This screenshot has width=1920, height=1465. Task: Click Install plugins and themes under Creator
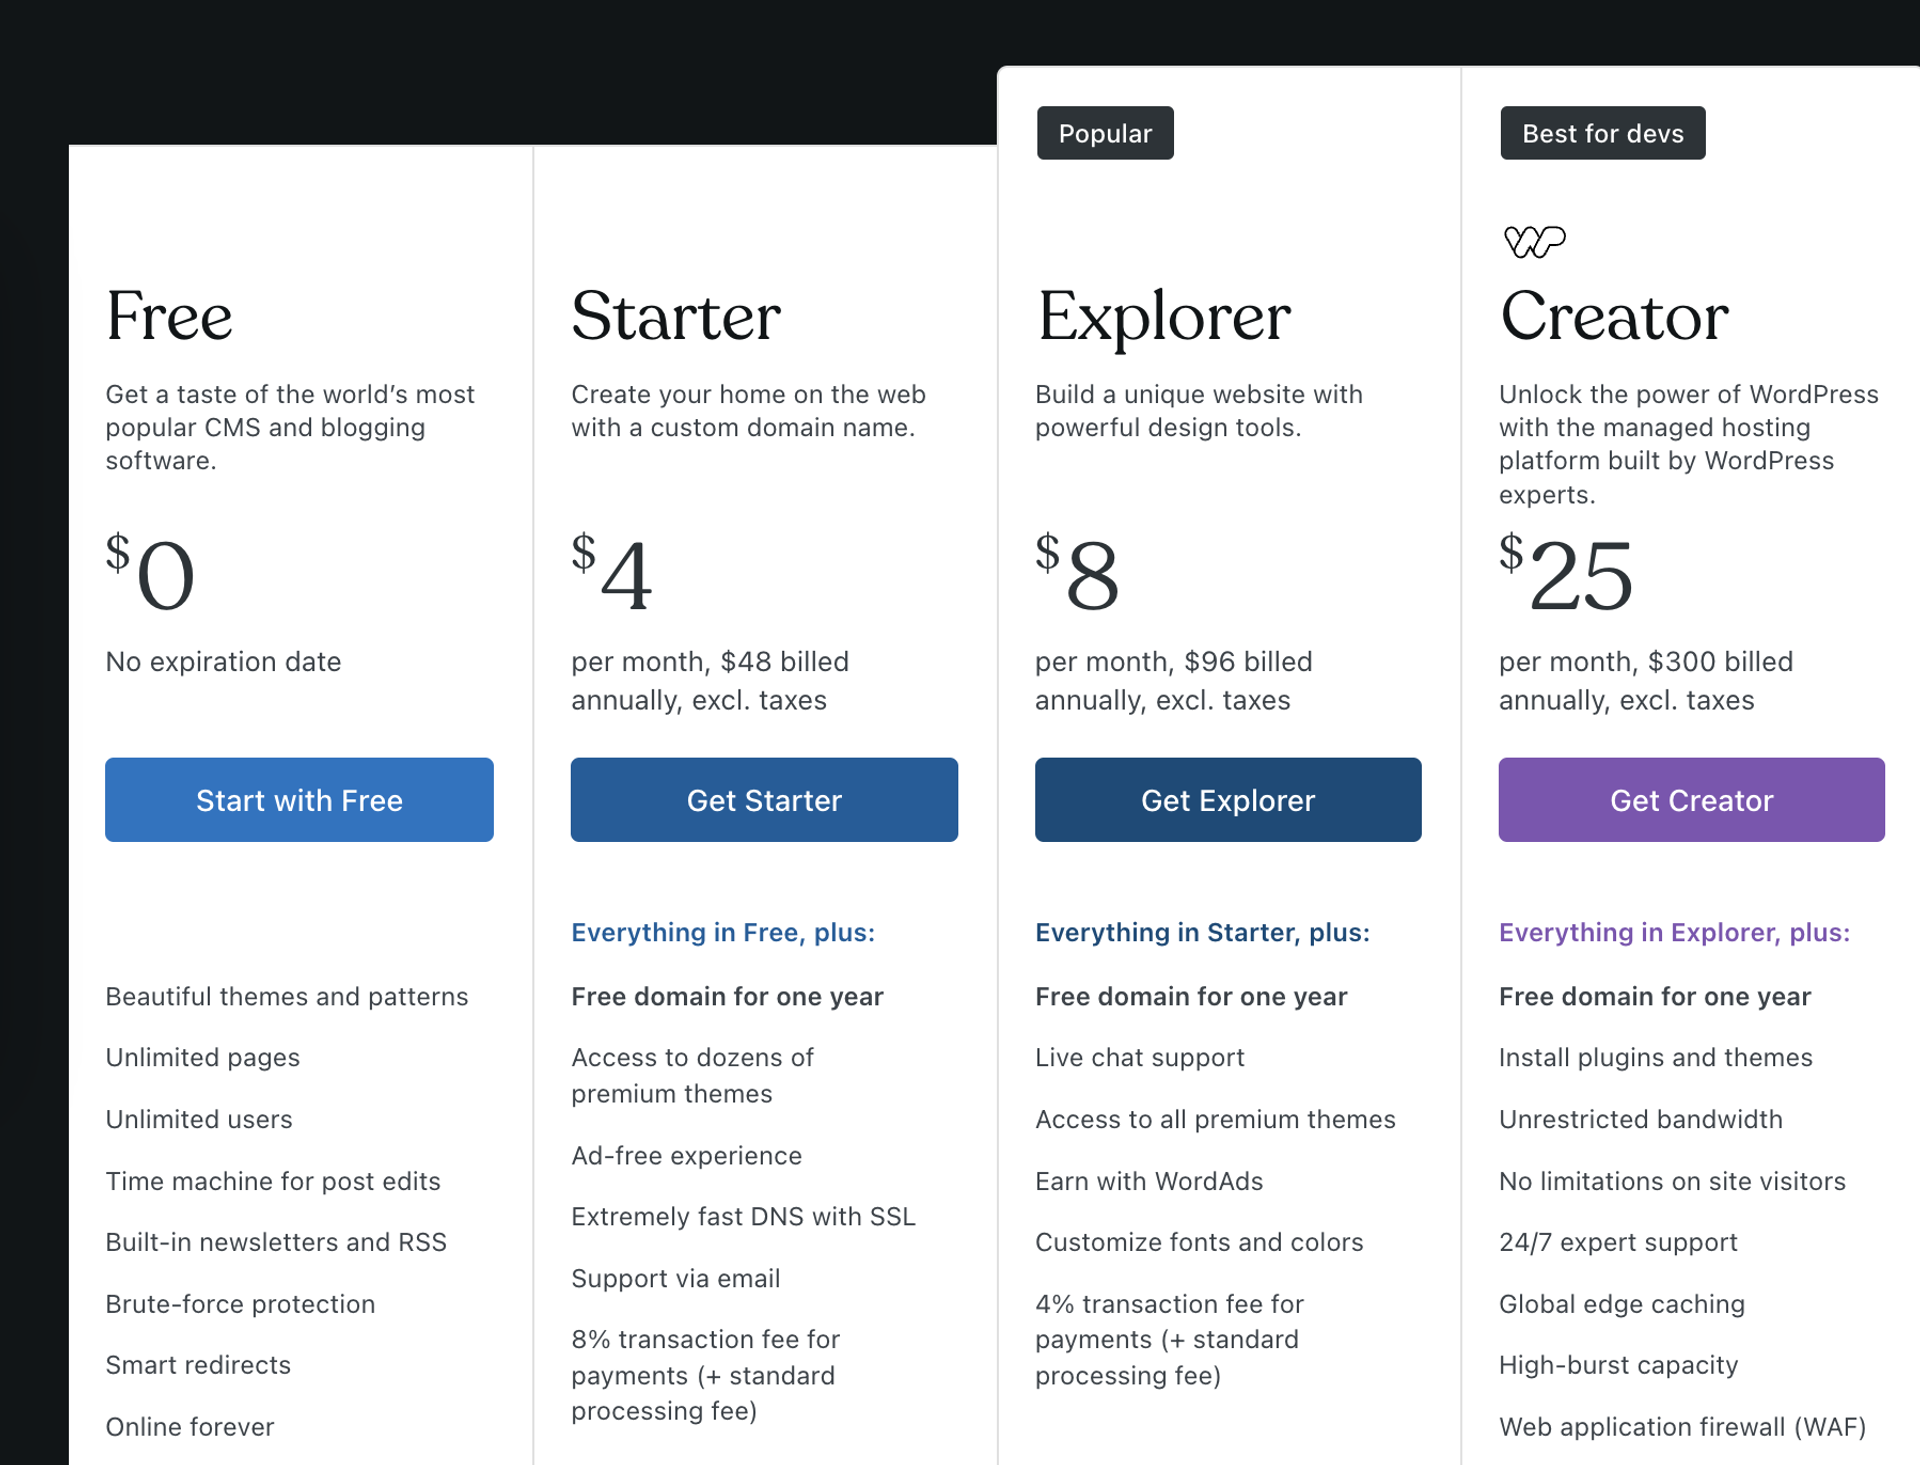click(x=1655, y=1057)
